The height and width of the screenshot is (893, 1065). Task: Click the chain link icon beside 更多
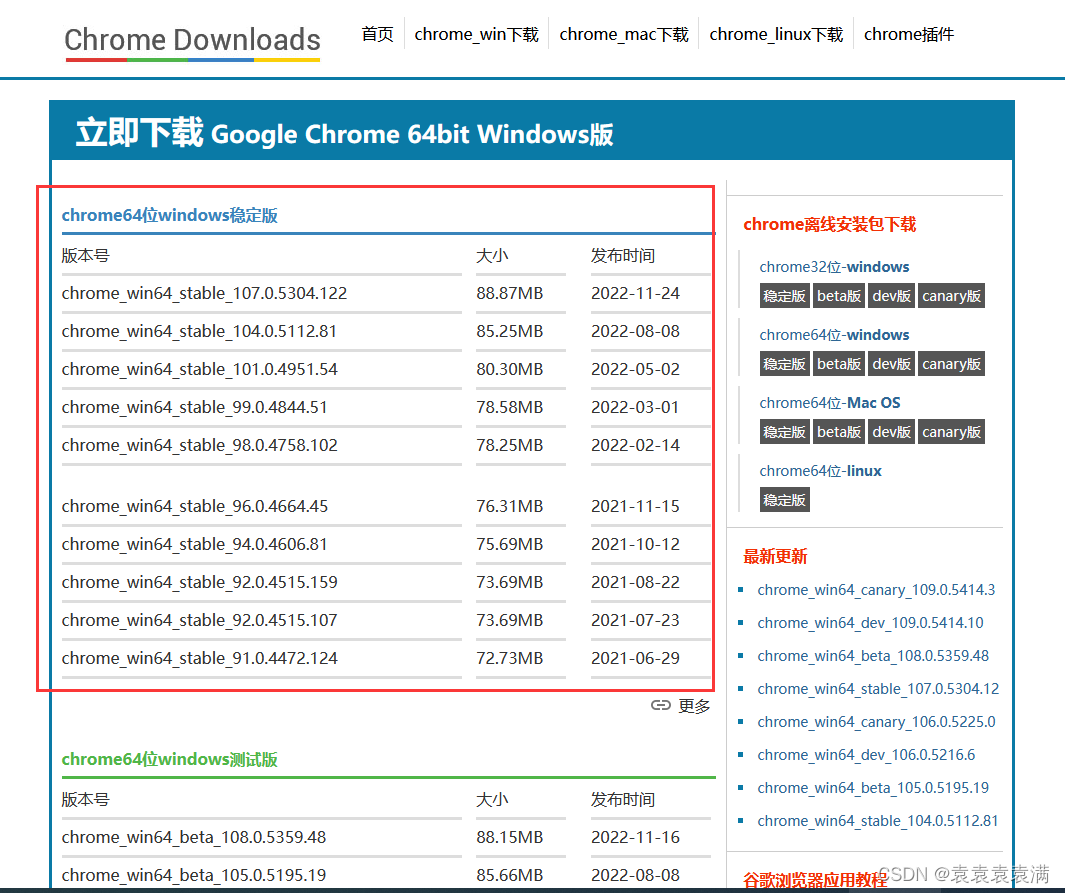tap(660, 706)
